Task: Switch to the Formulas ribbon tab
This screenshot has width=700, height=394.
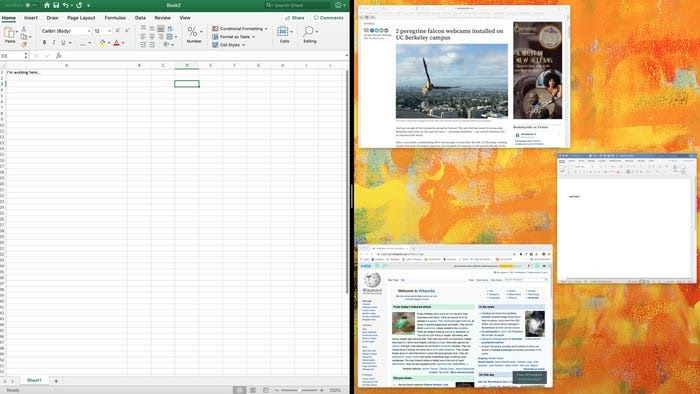Action: (115, 18)
